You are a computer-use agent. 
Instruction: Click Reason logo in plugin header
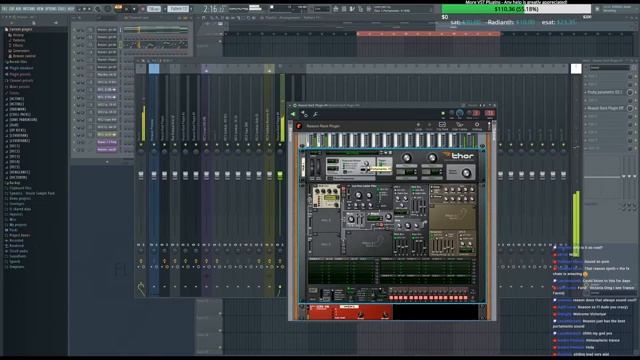(x=299, y=126)
